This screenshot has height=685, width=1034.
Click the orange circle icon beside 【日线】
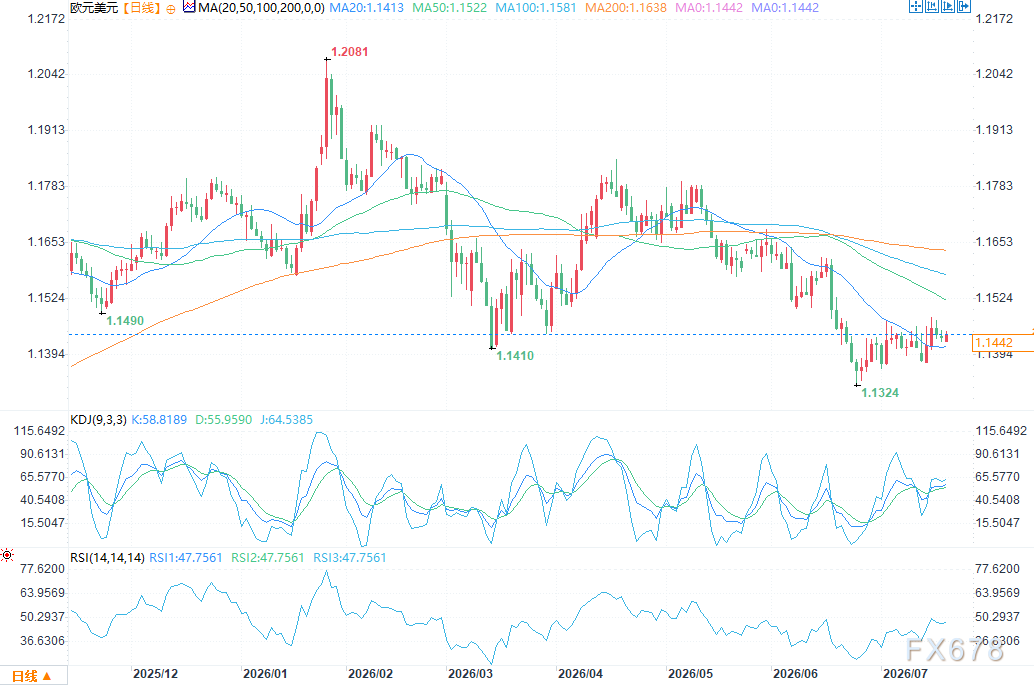coord(171,9)
